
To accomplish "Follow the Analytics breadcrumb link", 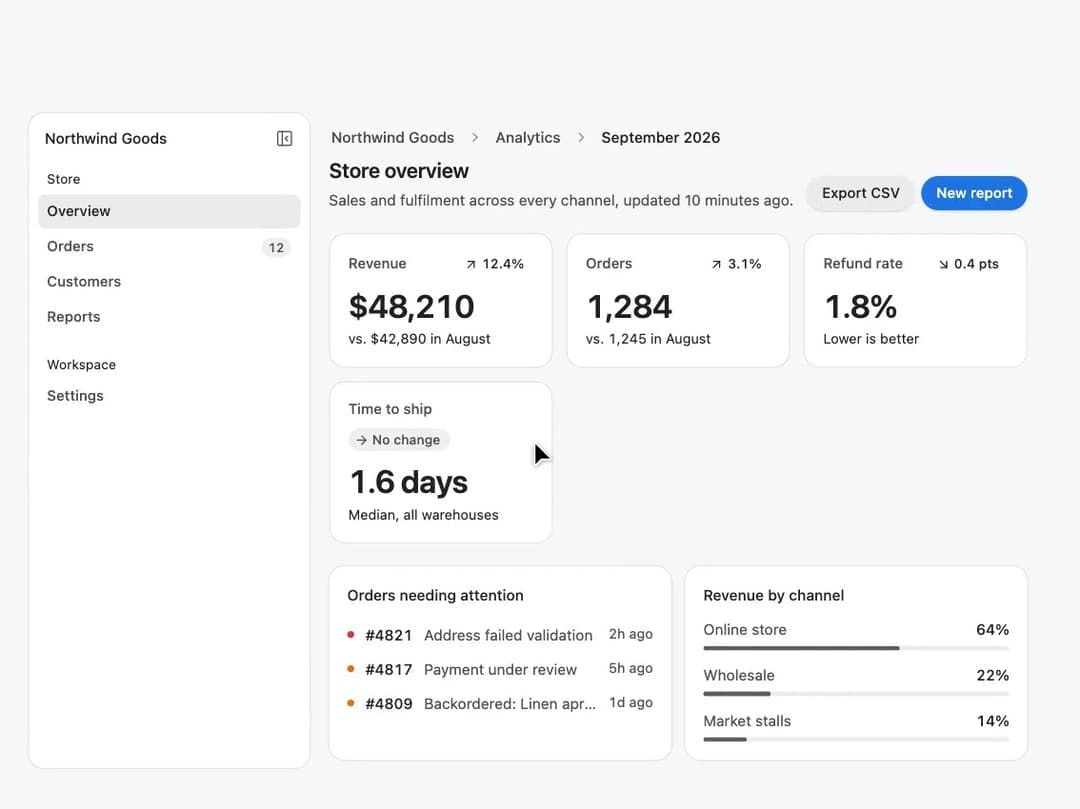I will pos(528,138).
